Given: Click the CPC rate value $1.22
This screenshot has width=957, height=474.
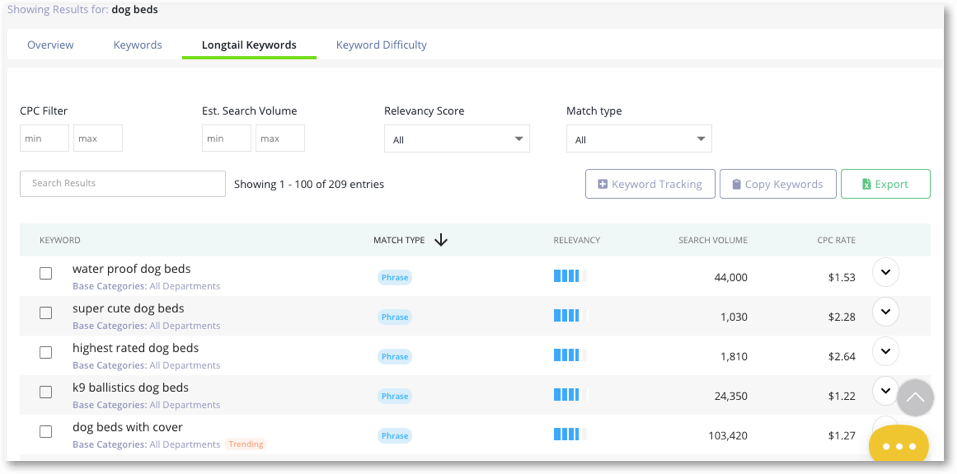Looking at the screenshot, I should 842,397.
